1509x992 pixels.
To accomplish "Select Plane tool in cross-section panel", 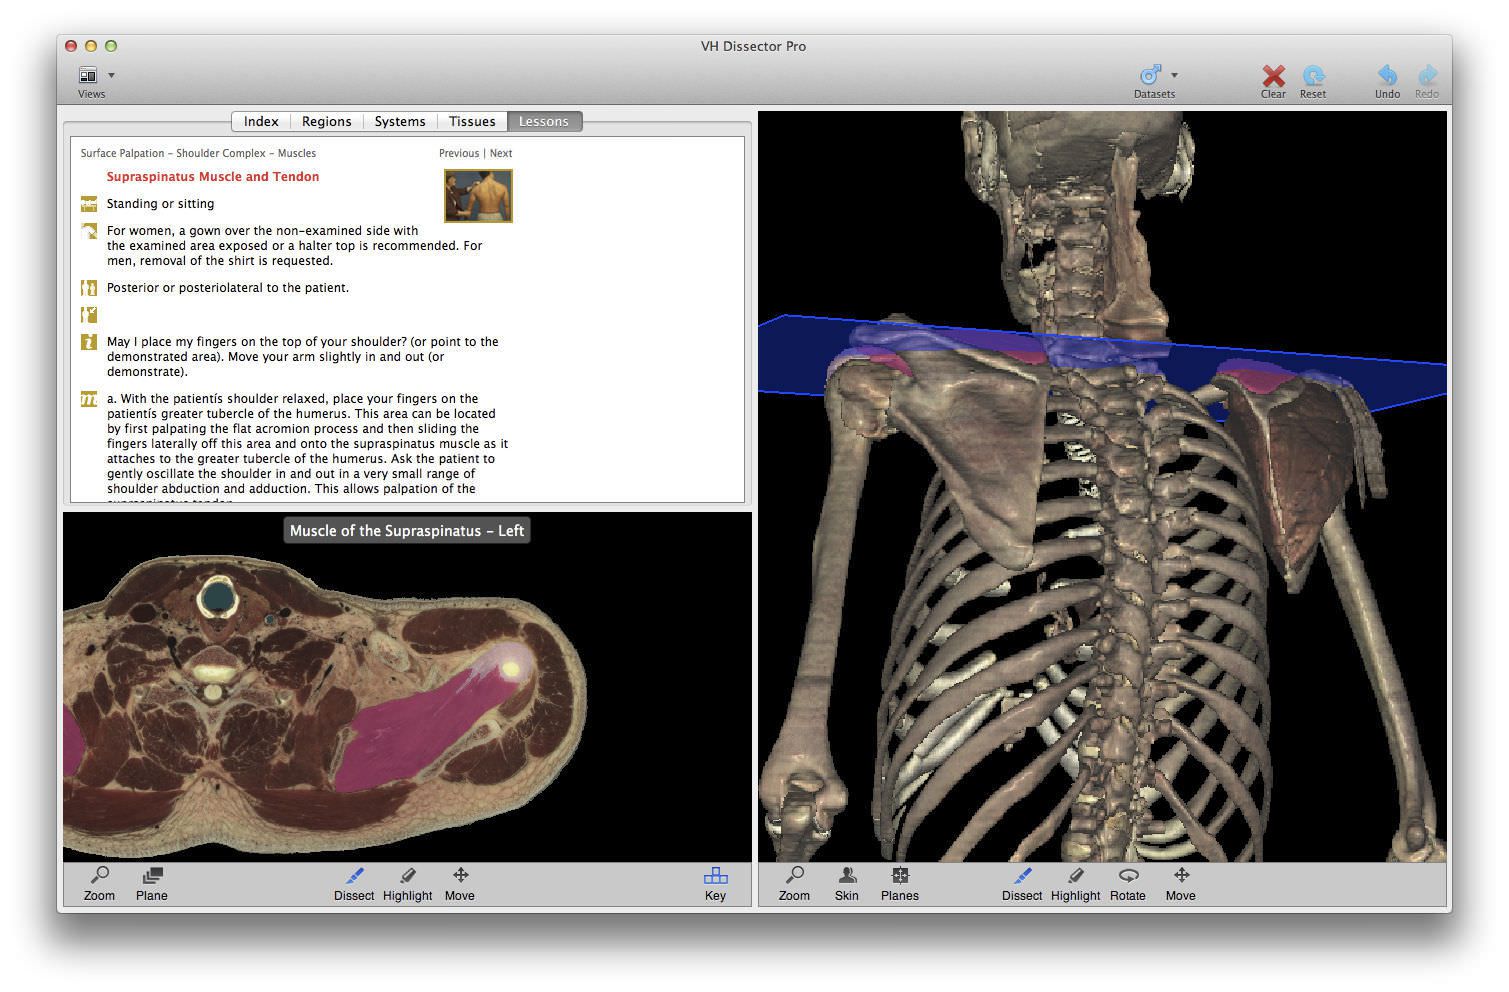I will coord(152,877).
